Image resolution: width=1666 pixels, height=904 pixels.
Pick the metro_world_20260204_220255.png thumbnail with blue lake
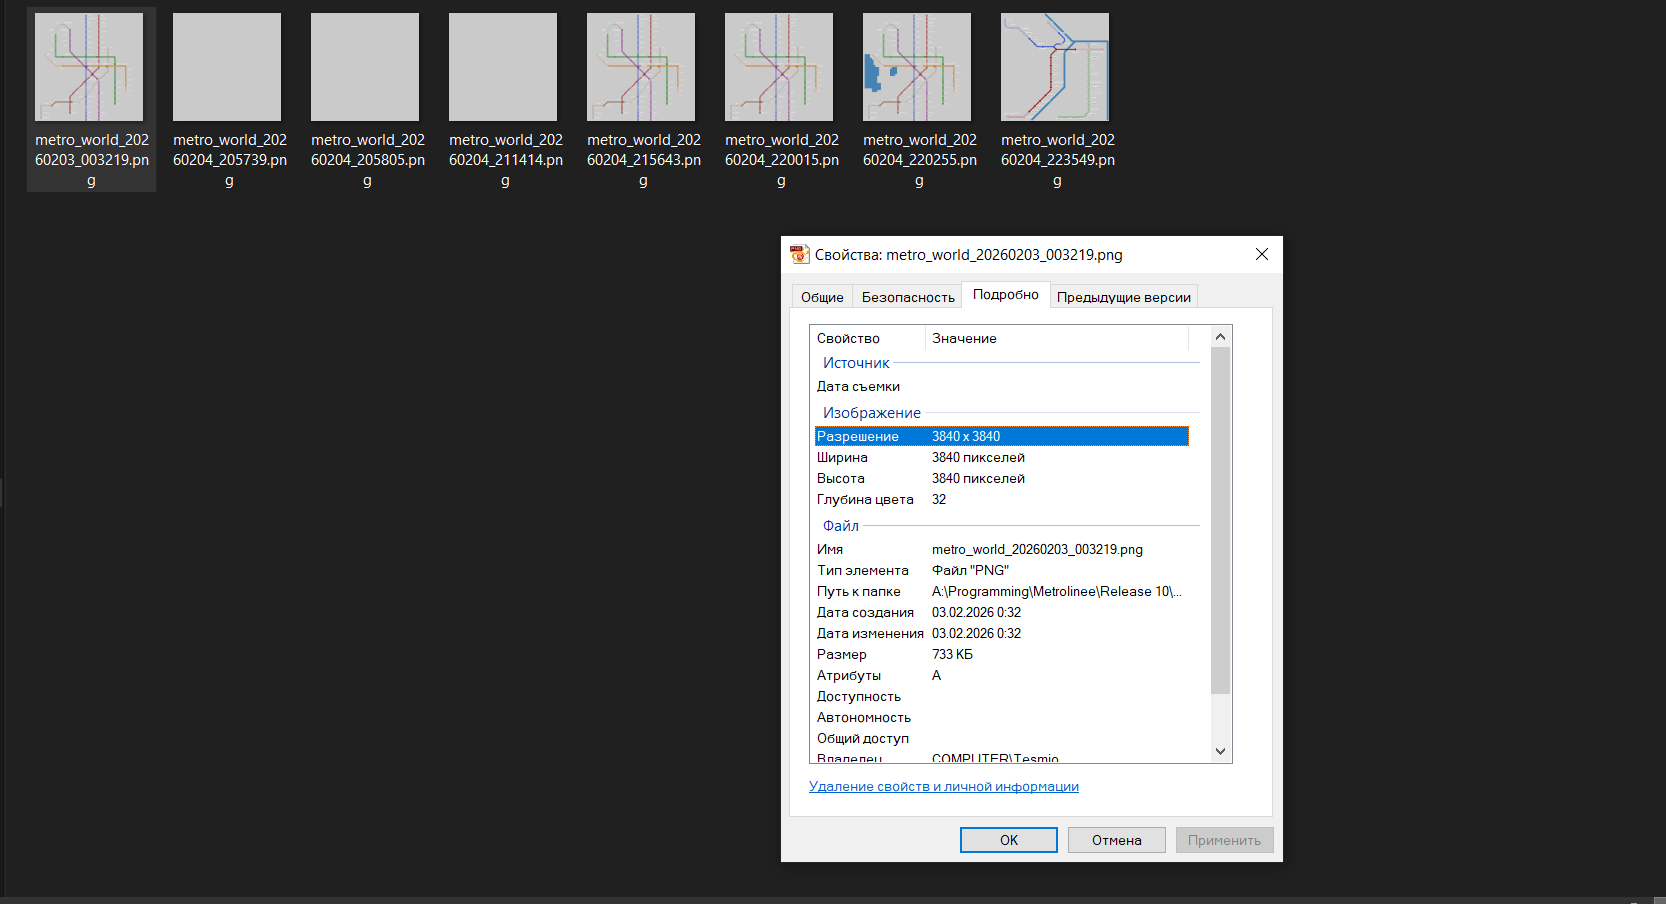917,68
